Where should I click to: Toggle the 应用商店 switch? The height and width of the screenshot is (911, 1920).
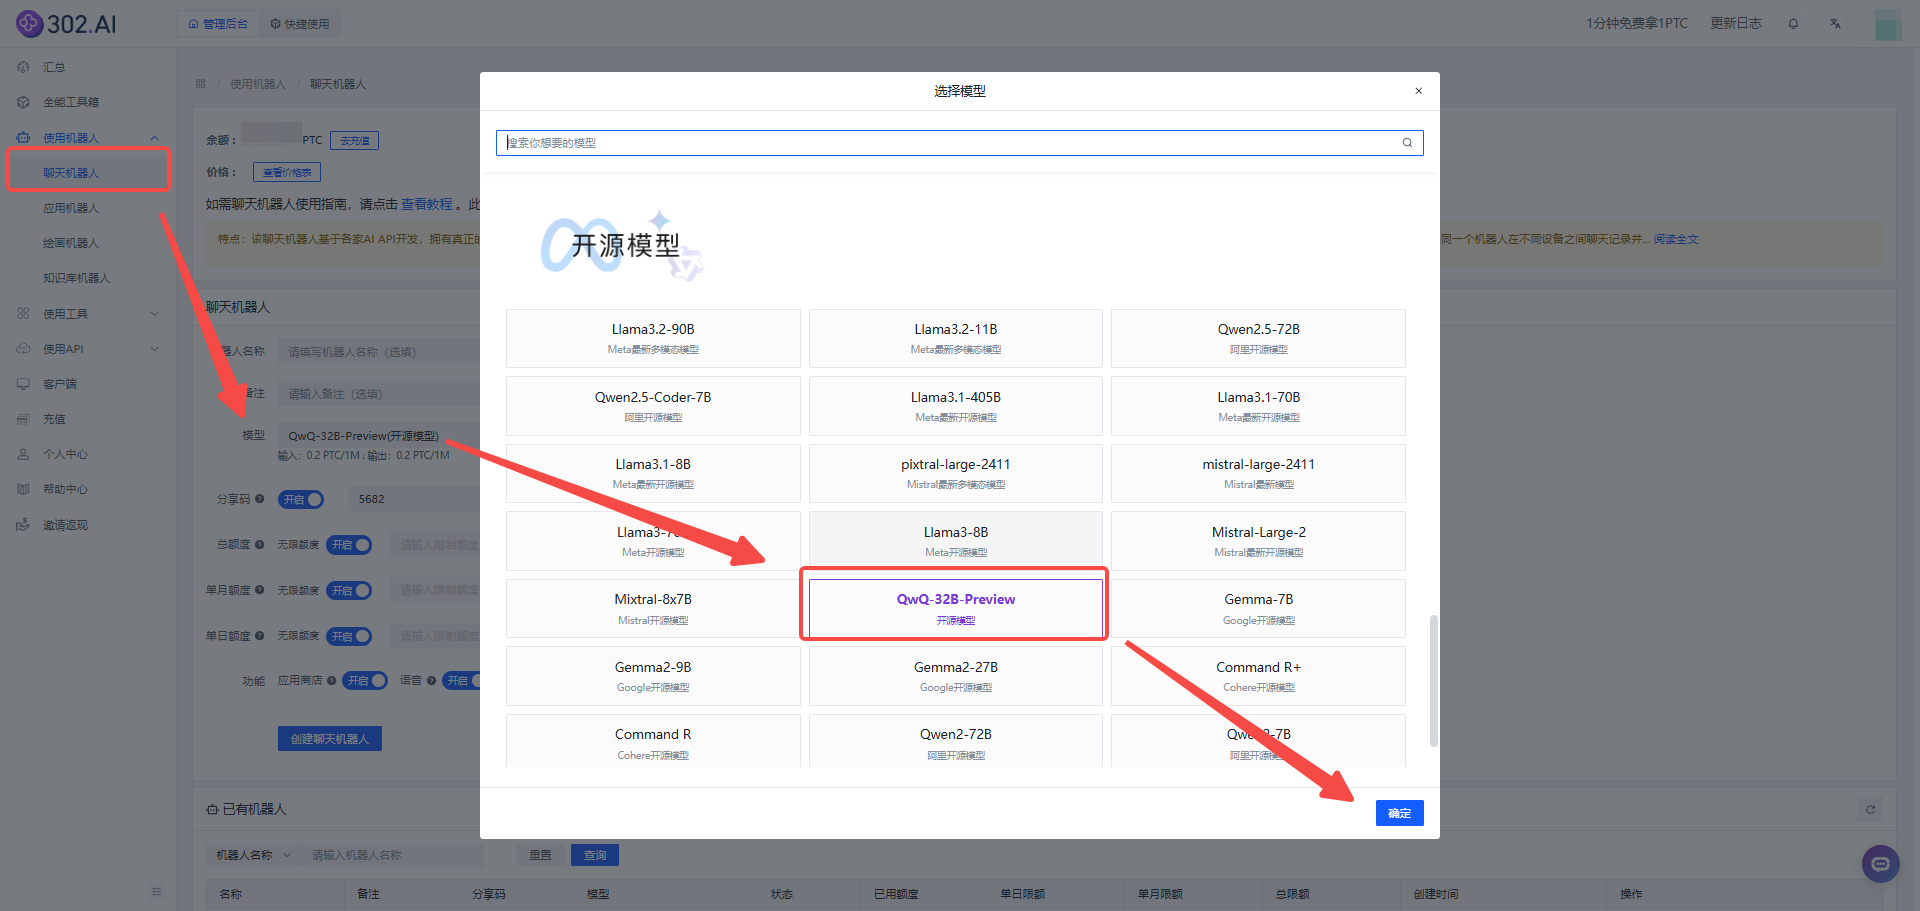365,681
